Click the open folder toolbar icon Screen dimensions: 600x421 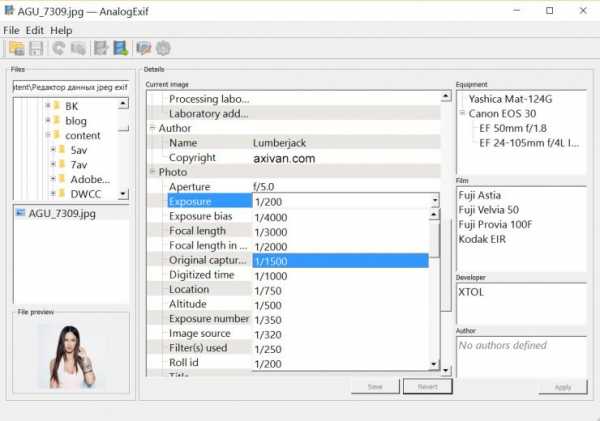point(16,48)
